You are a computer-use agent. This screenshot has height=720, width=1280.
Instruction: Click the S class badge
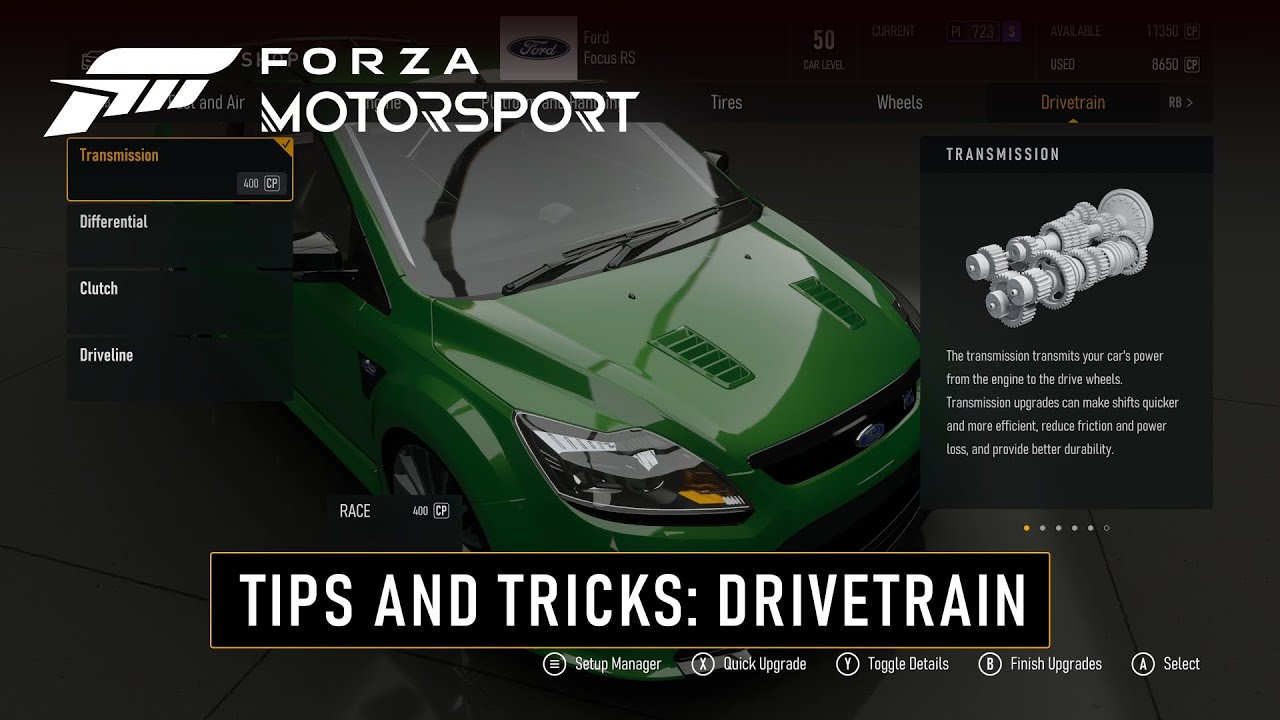point(1012,32)
